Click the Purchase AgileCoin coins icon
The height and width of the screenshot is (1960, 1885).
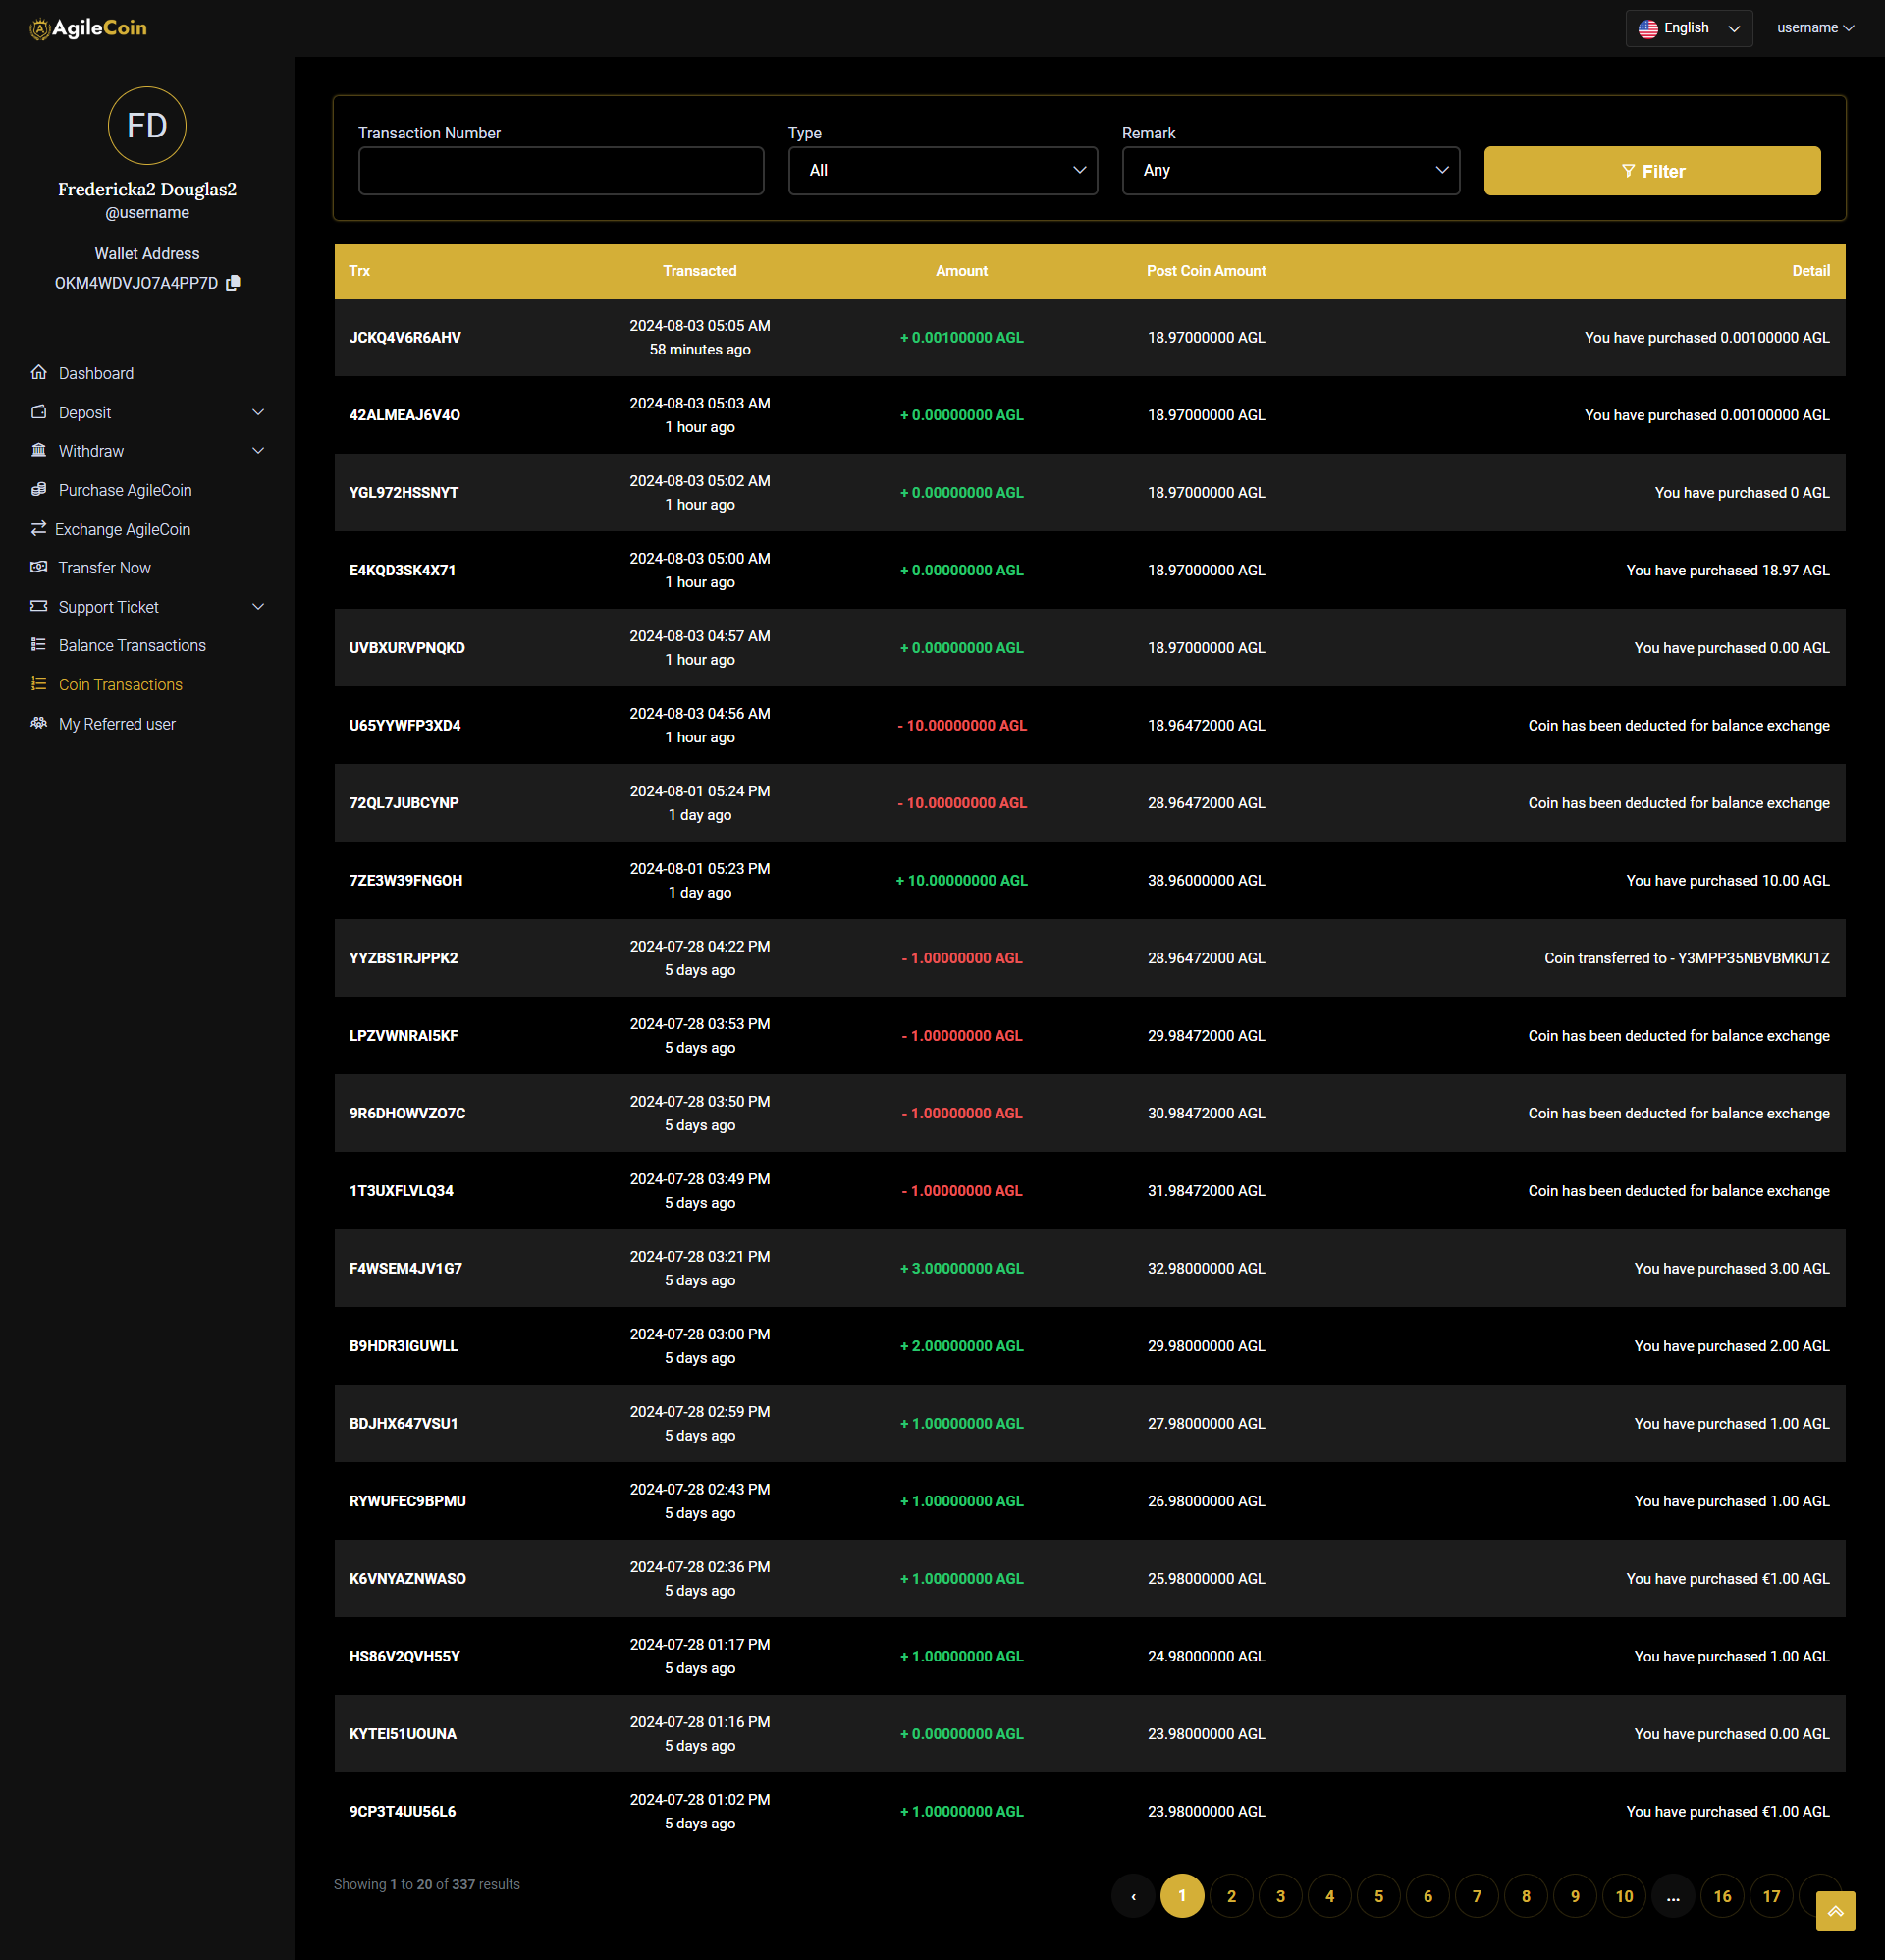[39, 490]
